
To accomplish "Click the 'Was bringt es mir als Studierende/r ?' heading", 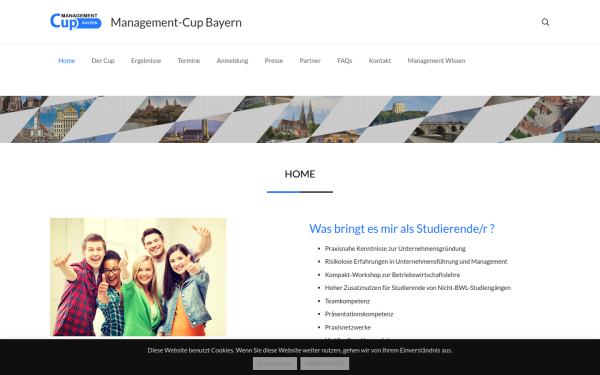I will click(x=402, y=228).
